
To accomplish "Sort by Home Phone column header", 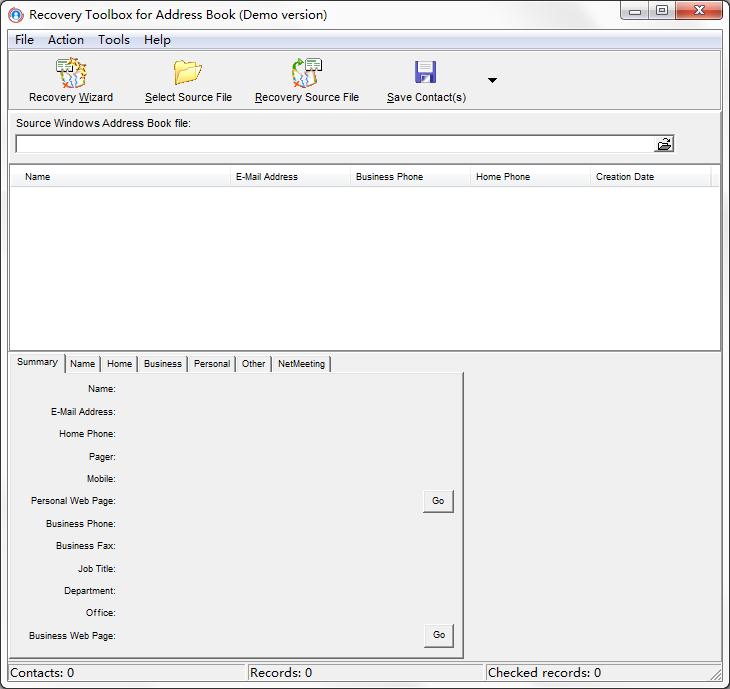I will coord(530,177).
